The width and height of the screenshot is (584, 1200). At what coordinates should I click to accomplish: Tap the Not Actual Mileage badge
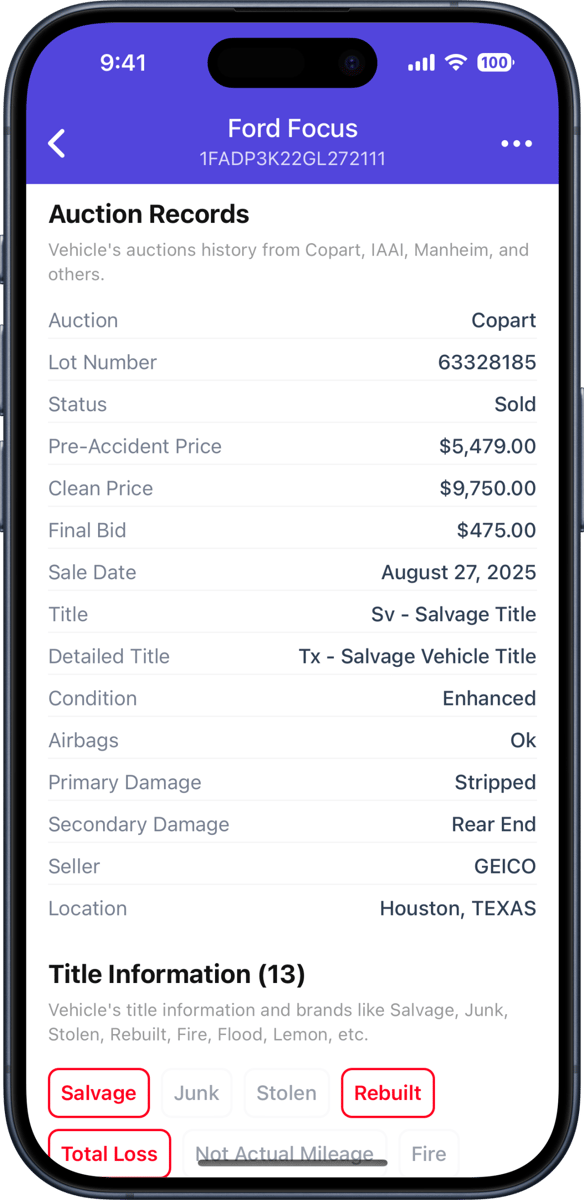coord(286,1153)
